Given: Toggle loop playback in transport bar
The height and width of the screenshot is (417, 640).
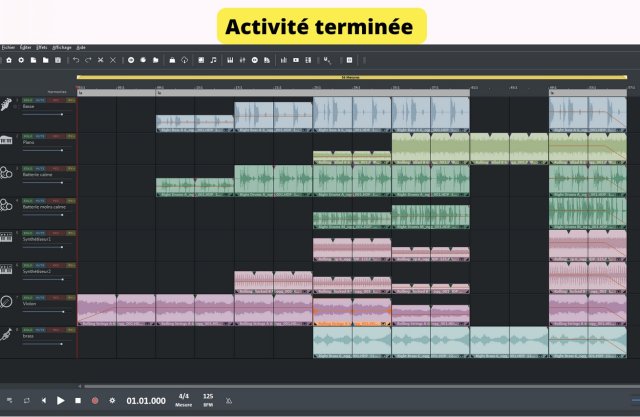Looking at the screenshot, I should (27, 400).
